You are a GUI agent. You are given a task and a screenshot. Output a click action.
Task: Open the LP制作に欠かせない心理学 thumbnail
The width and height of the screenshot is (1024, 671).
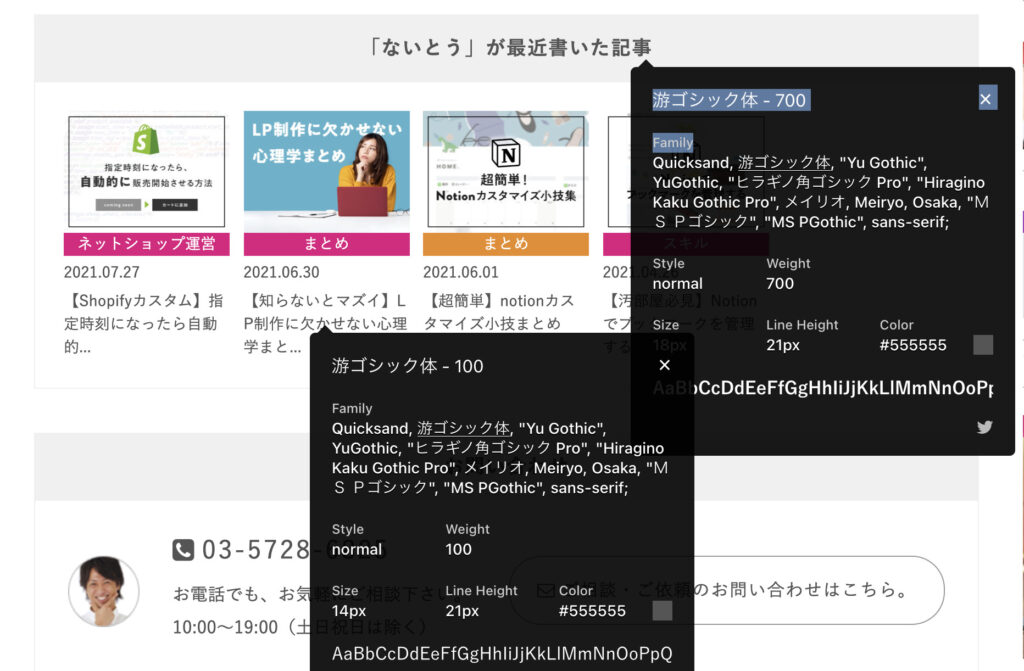pos(326,170)
